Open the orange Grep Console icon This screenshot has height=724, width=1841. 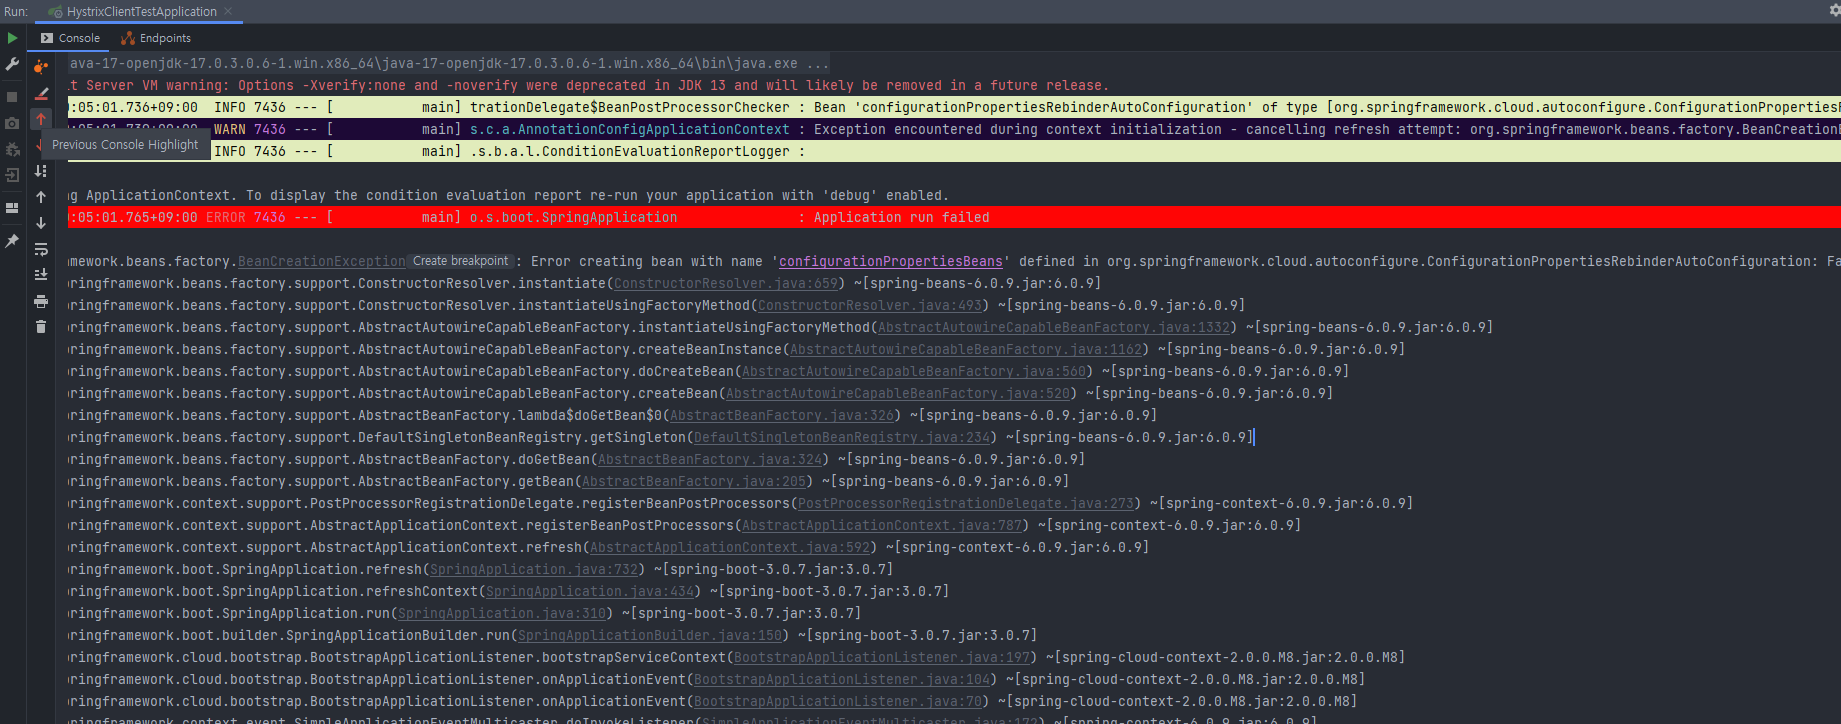pos(41,67)
